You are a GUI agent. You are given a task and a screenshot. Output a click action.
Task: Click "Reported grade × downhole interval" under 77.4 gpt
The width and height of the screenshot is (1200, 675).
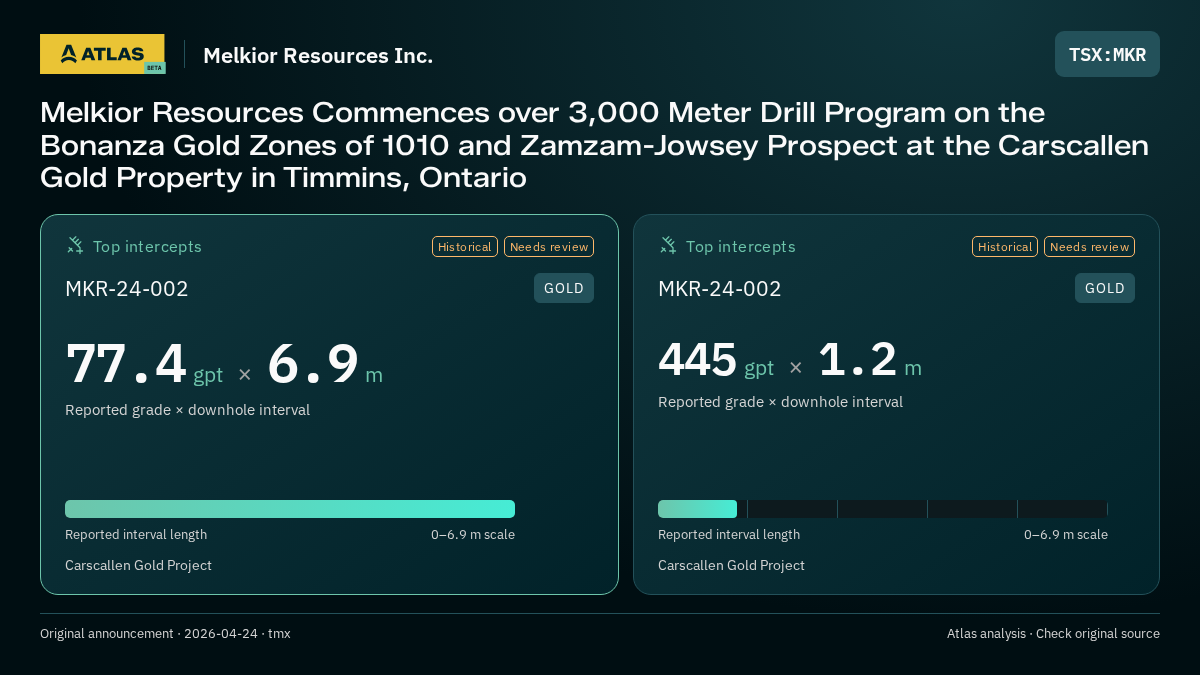tap(188, 410)
